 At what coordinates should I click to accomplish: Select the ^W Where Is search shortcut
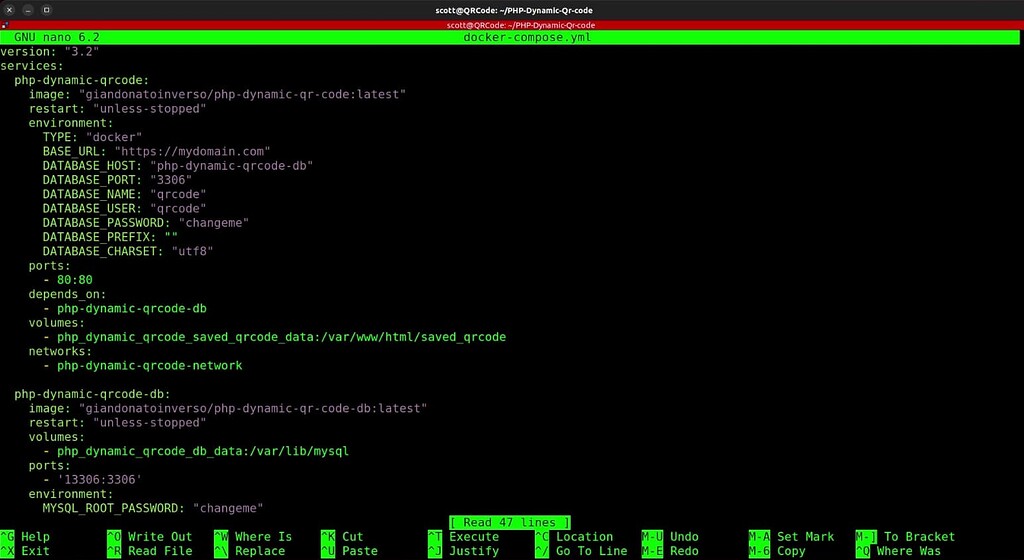253,537
